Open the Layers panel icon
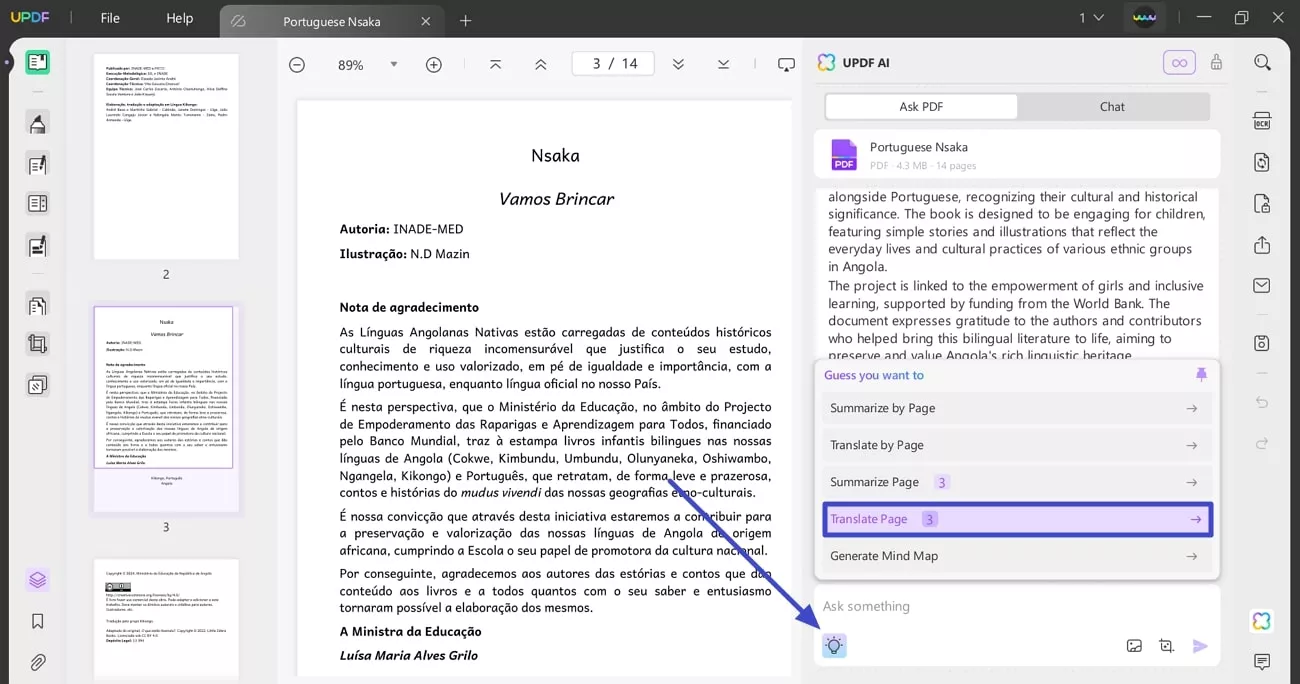Screen dimensions: 1300x684 pyautogui.click(x=38, y=580)
